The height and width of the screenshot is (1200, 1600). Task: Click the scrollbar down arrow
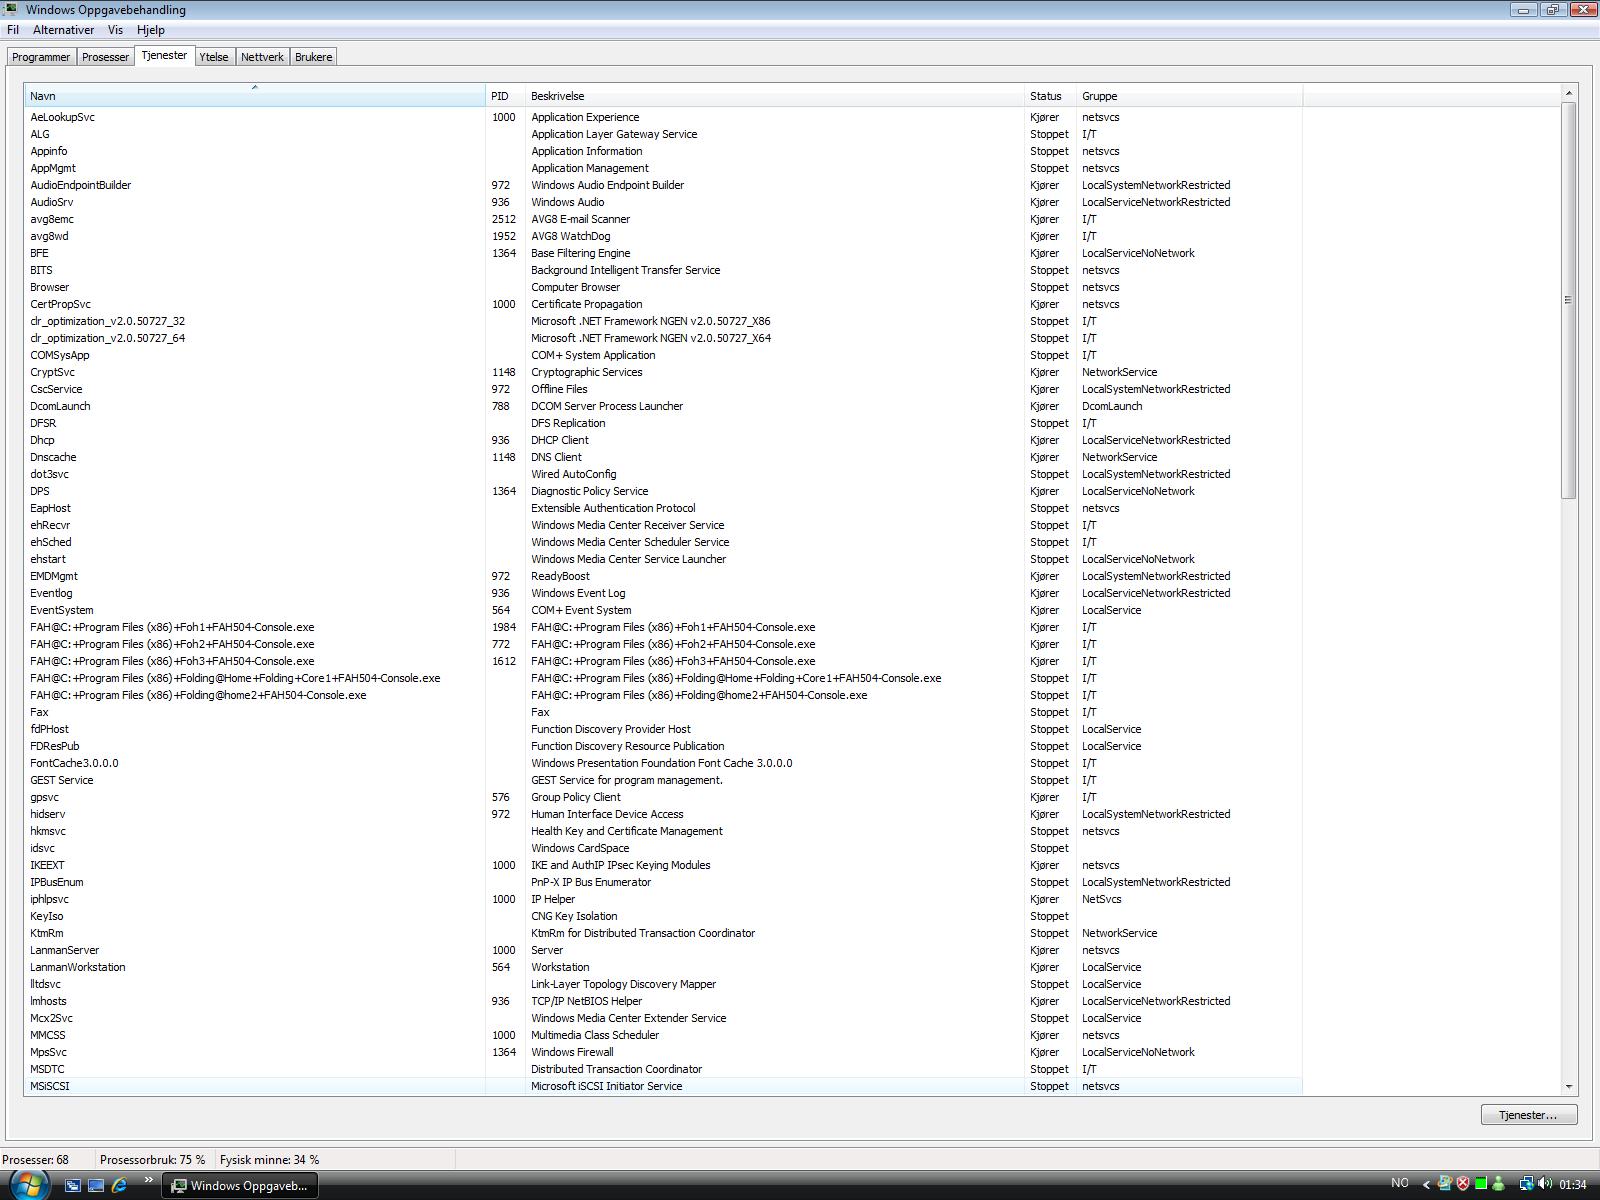click(x=1568, y=1086)
